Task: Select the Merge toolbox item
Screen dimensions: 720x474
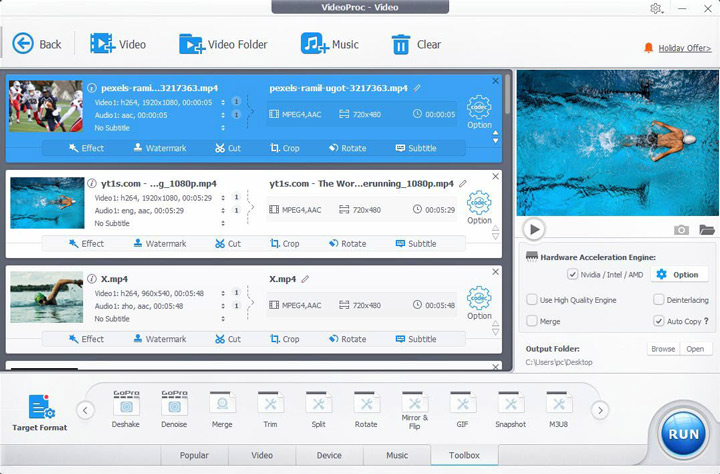Action: (x=222, y=410)
